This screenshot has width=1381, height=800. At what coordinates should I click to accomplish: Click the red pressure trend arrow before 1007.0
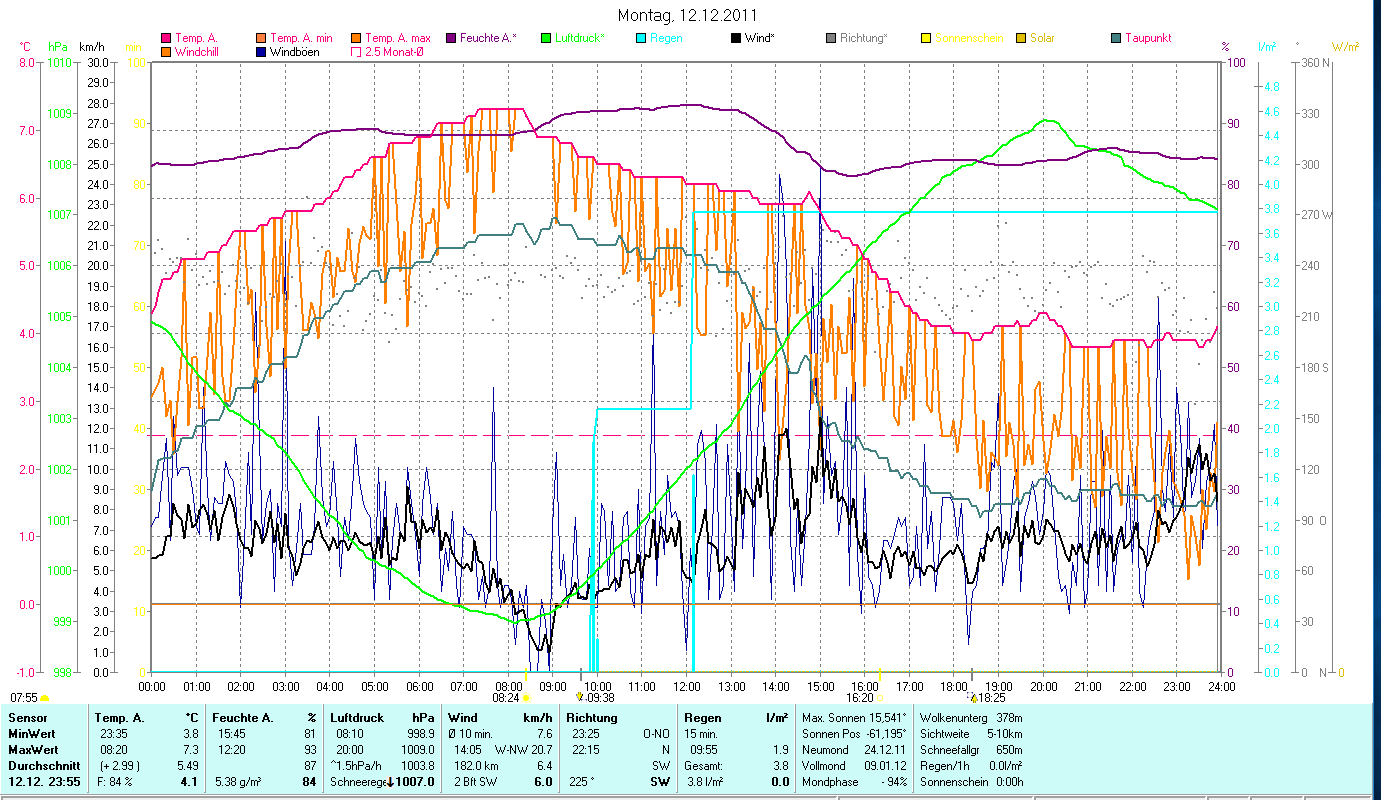point(391,782)
